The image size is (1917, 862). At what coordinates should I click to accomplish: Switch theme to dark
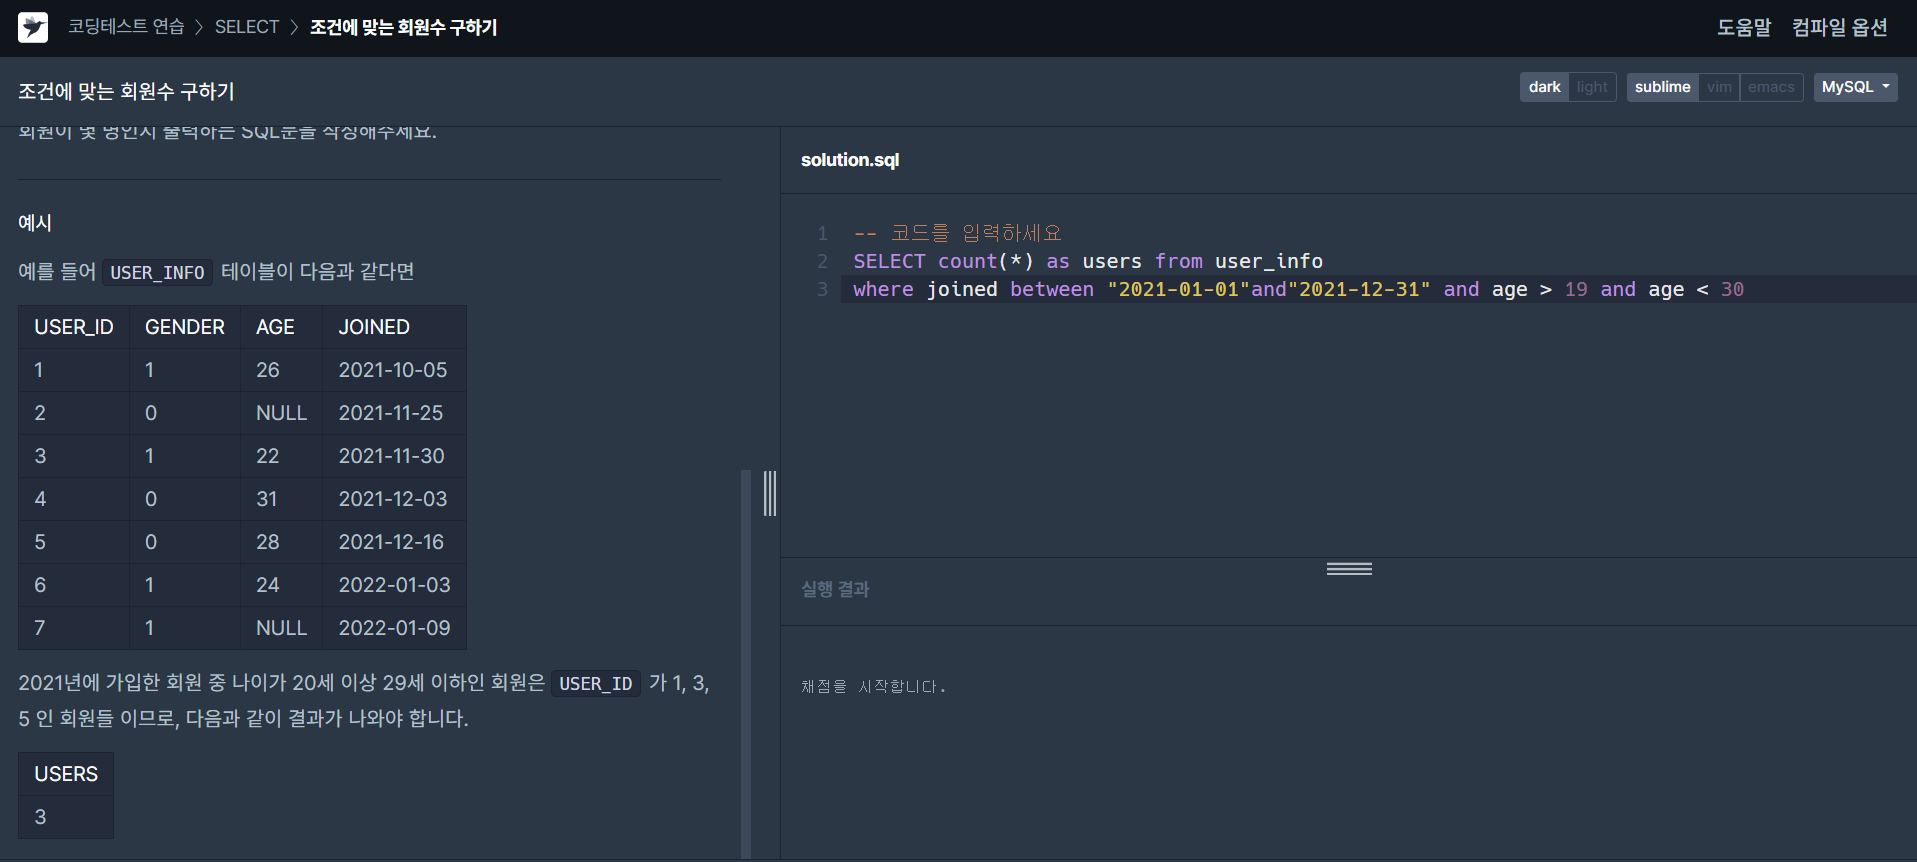pos(1544,87)
